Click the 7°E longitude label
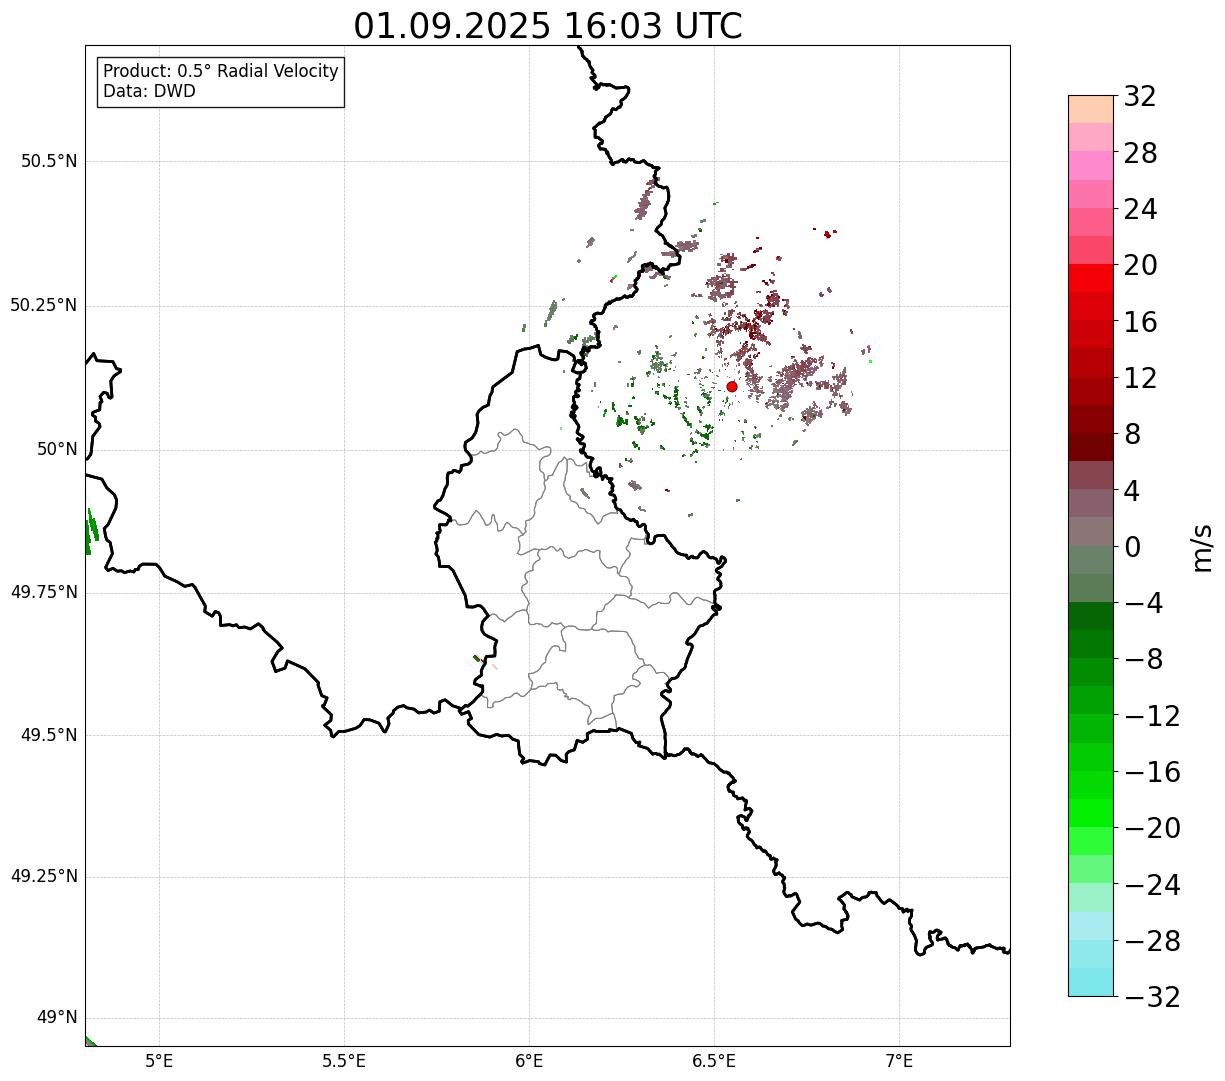Viewport: 1225px width, 1081px height. tap(899, 1061)
